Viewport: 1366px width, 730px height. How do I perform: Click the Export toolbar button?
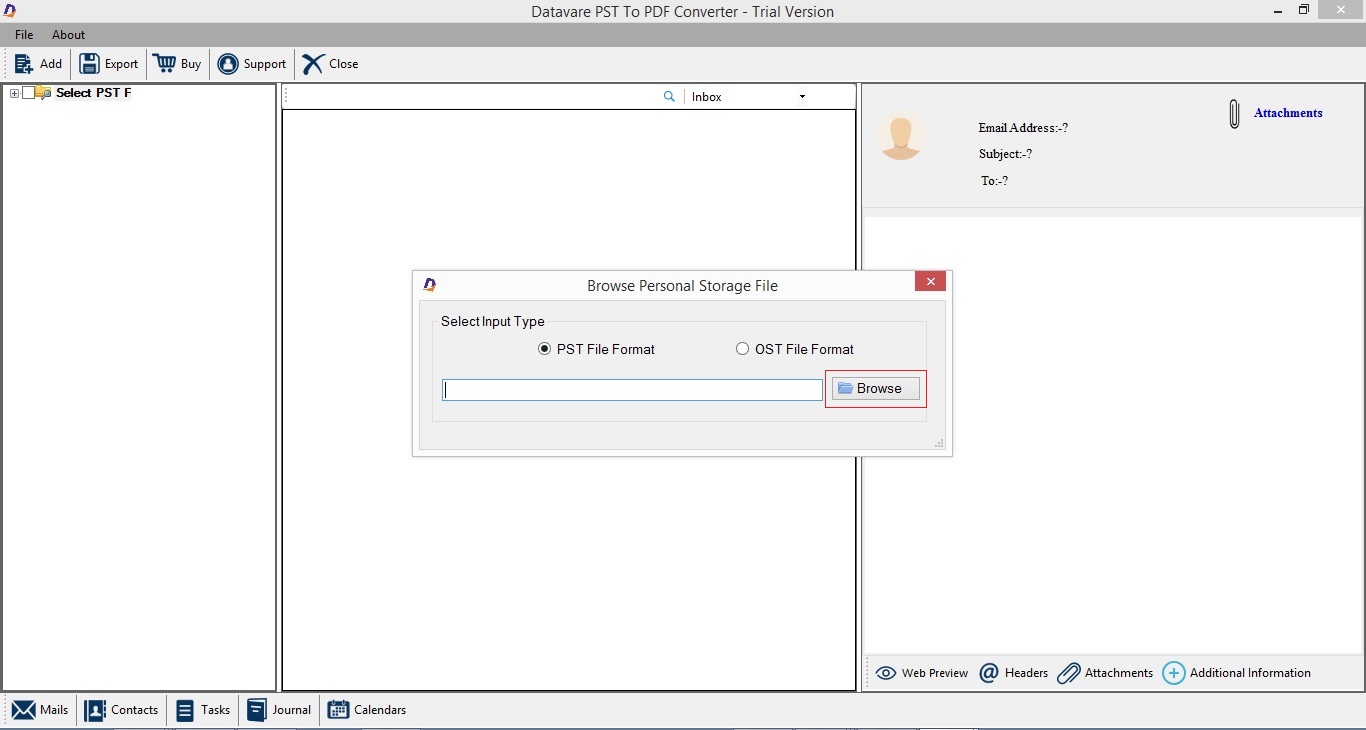click(x=109, y=64)
